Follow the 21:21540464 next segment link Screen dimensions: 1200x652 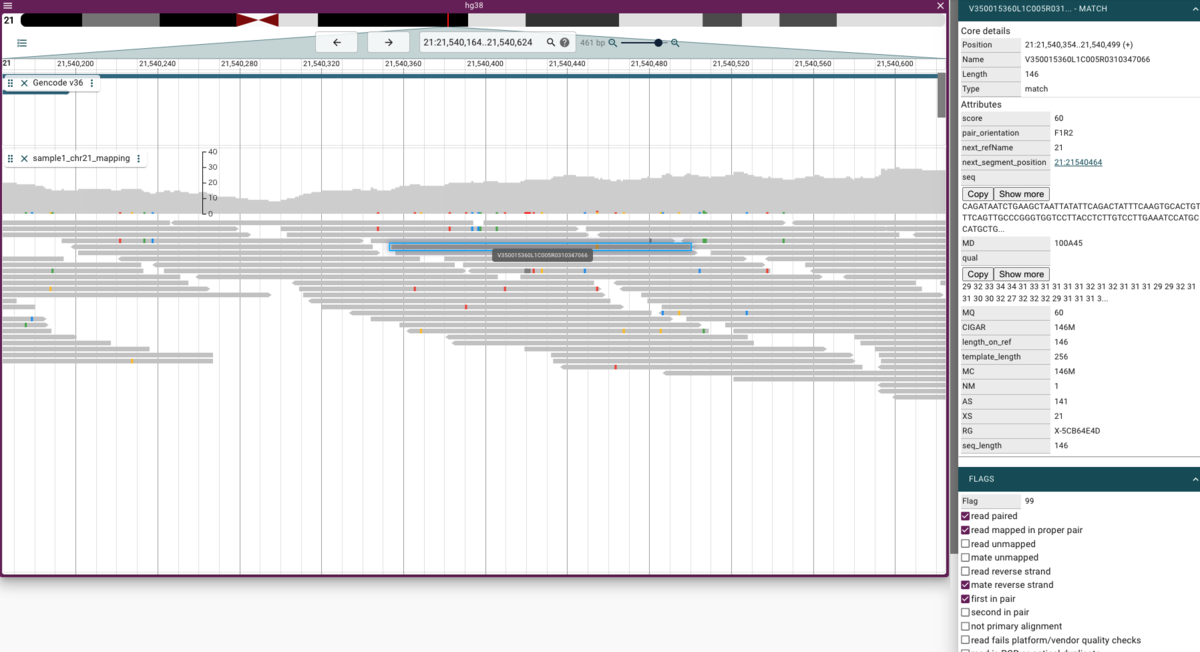point(1078,162)
